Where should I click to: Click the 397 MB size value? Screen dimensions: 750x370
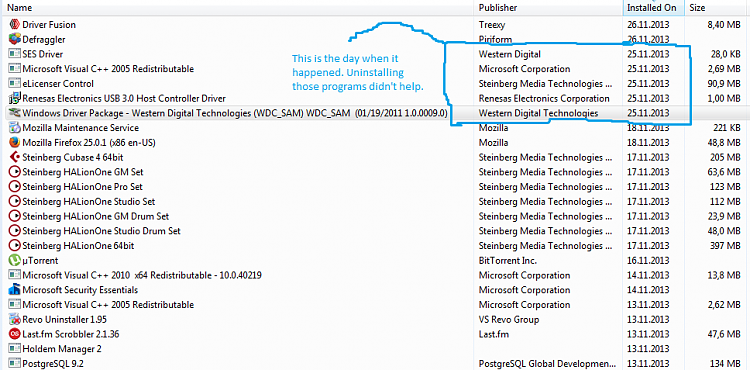726,246
